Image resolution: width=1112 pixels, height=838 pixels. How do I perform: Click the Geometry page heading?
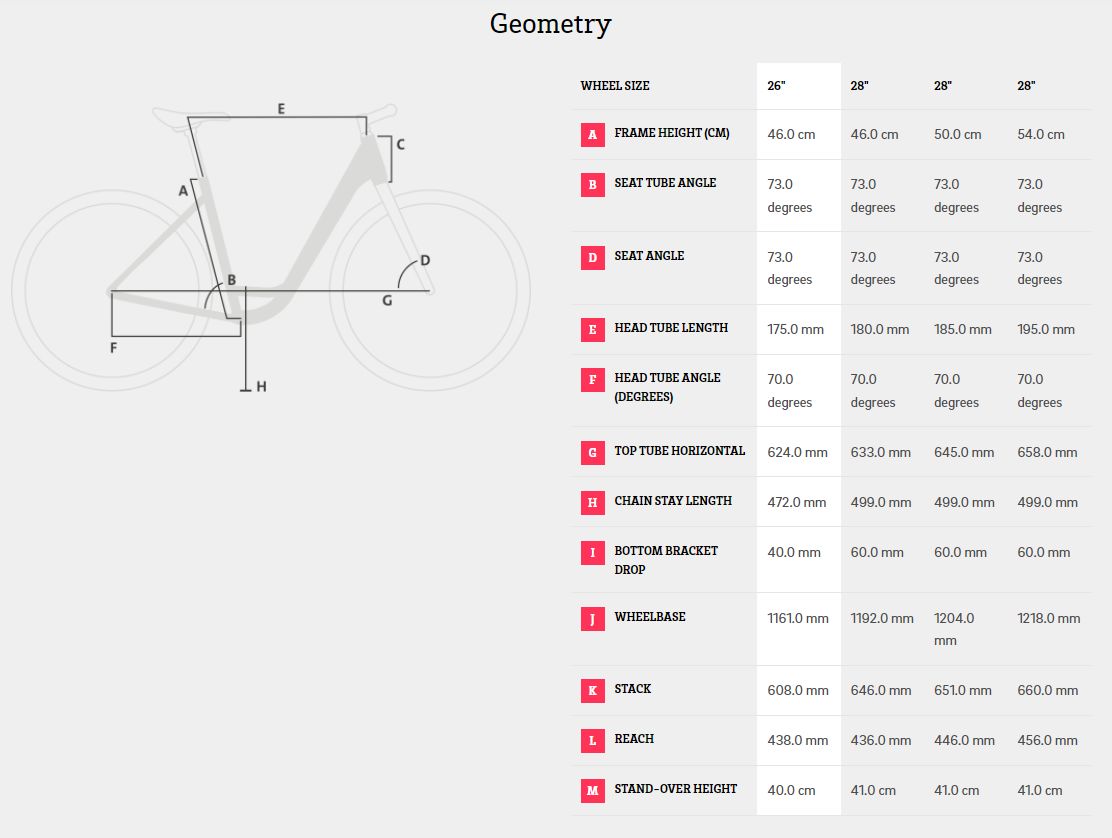[x=550, y=24]
